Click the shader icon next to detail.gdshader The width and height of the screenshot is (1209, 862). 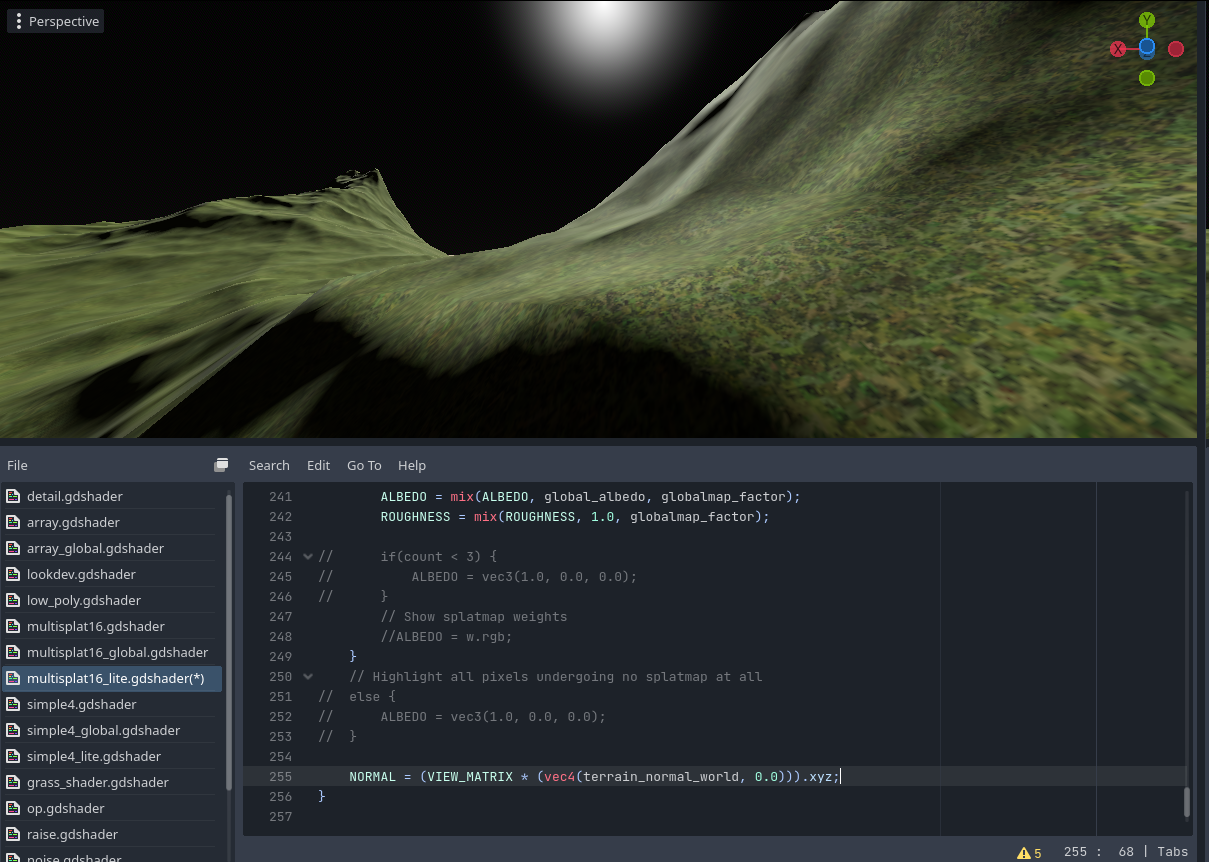14,496
